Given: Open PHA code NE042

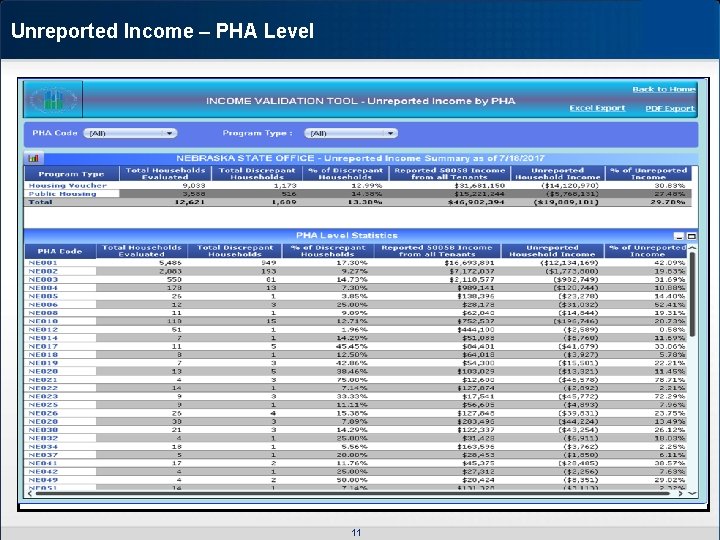Looking at the screenshot, I should click(43, 472).
